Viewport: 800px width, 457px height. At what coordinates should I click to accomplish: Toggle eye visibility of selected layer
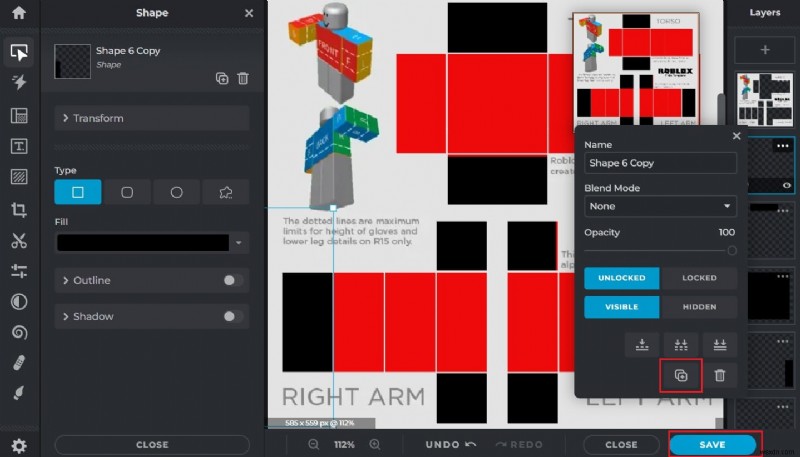tap(787, 186)
